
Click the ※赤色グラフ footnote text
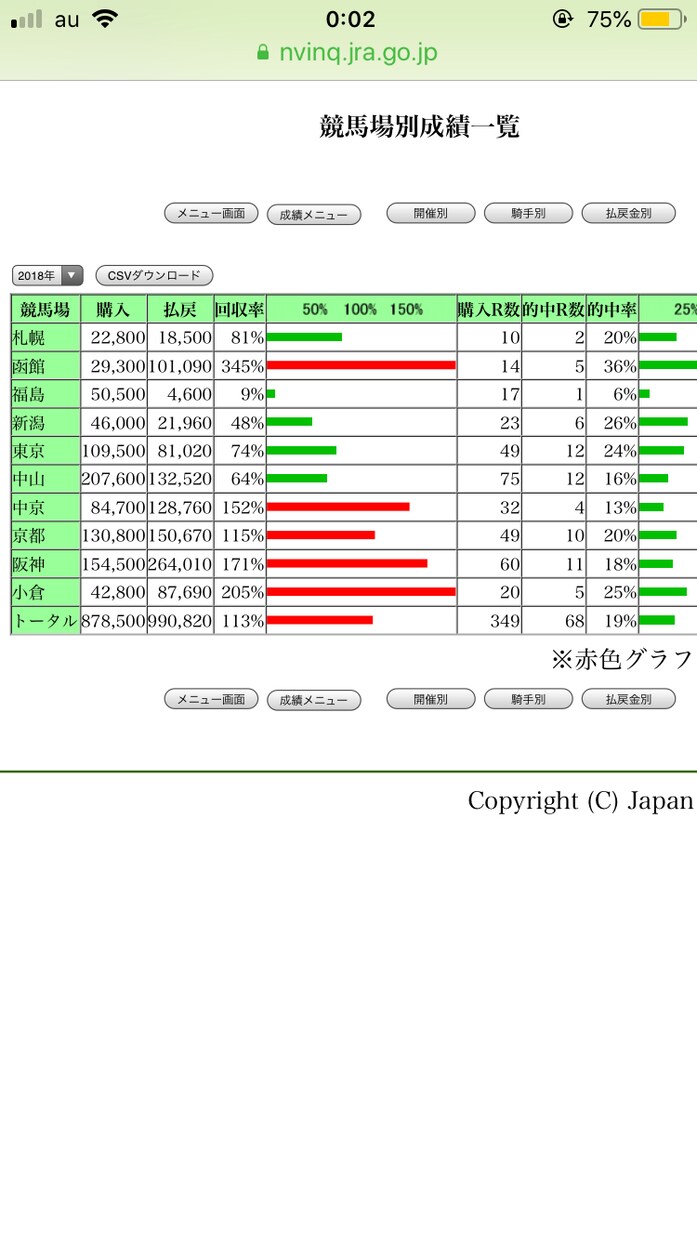coord(621,659)
